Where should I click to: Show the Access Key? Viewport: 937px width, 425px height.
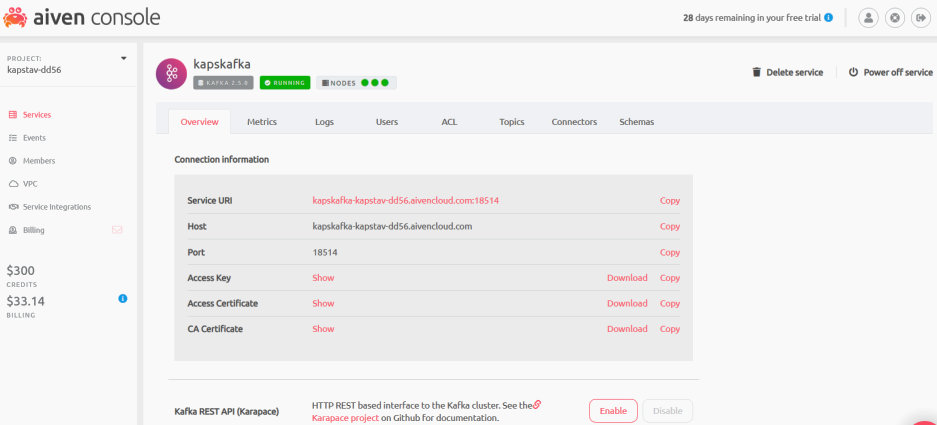[323, 278]
